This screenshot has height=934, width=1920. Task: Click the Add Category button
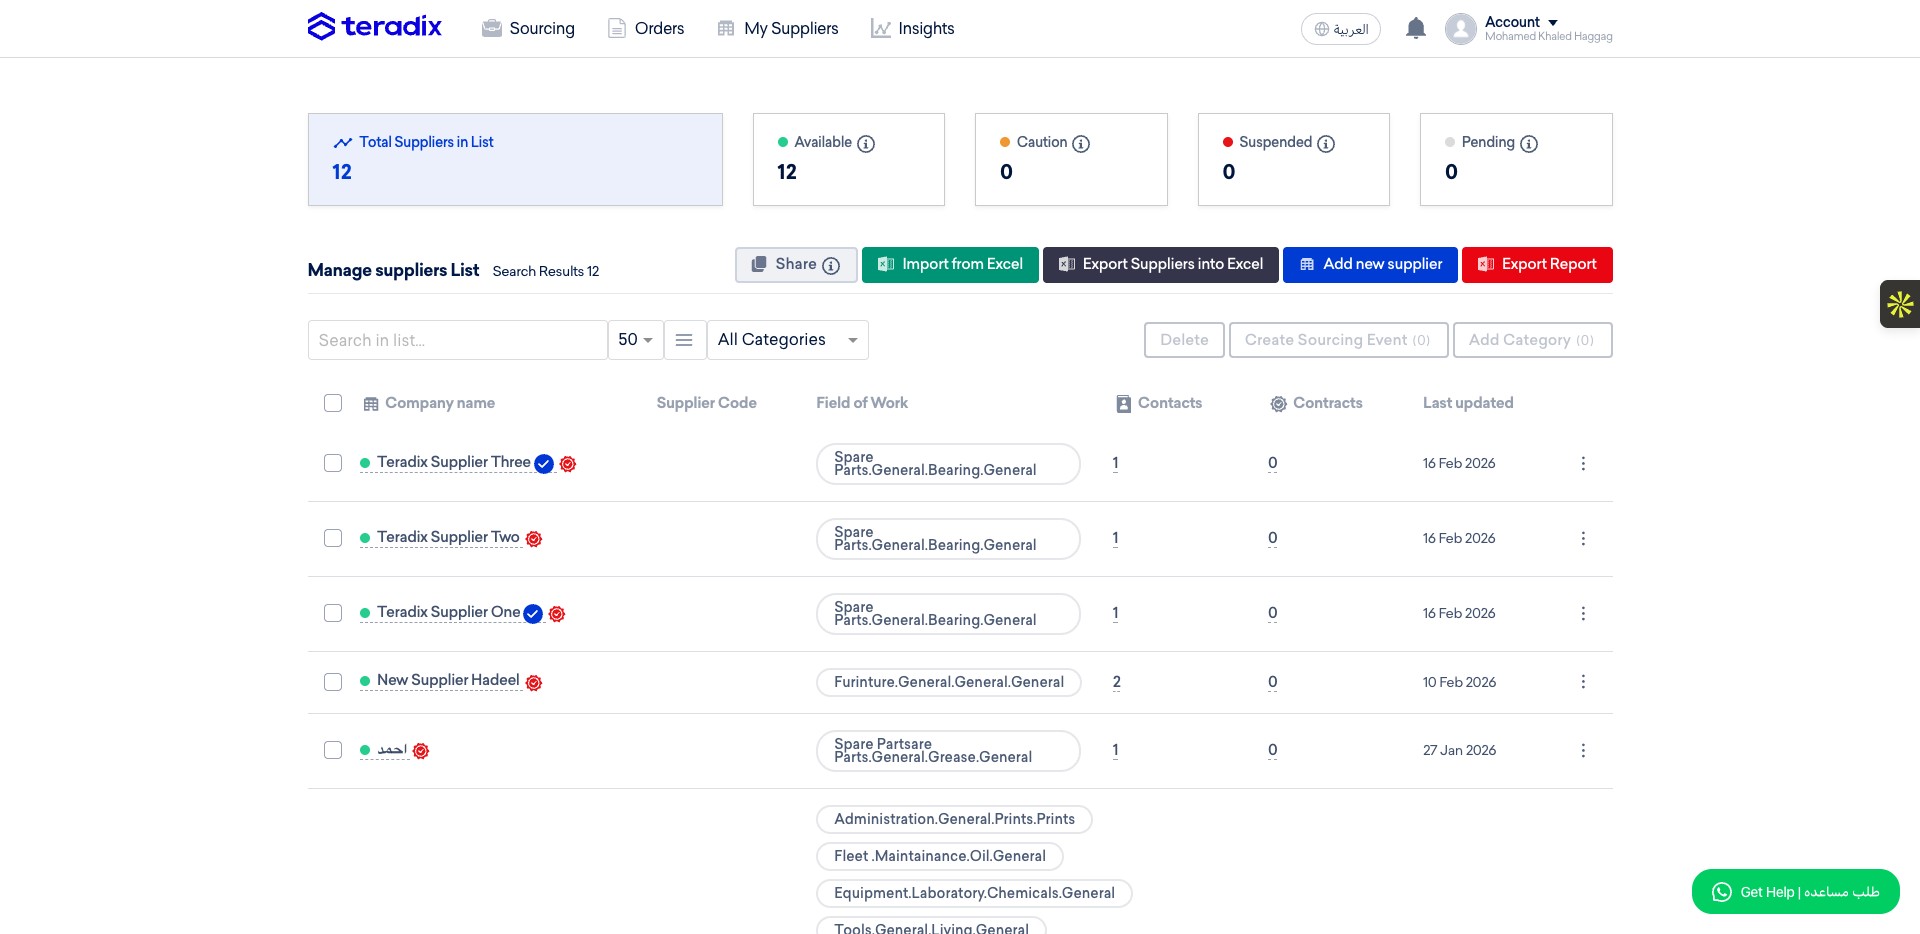(1532, 340)
